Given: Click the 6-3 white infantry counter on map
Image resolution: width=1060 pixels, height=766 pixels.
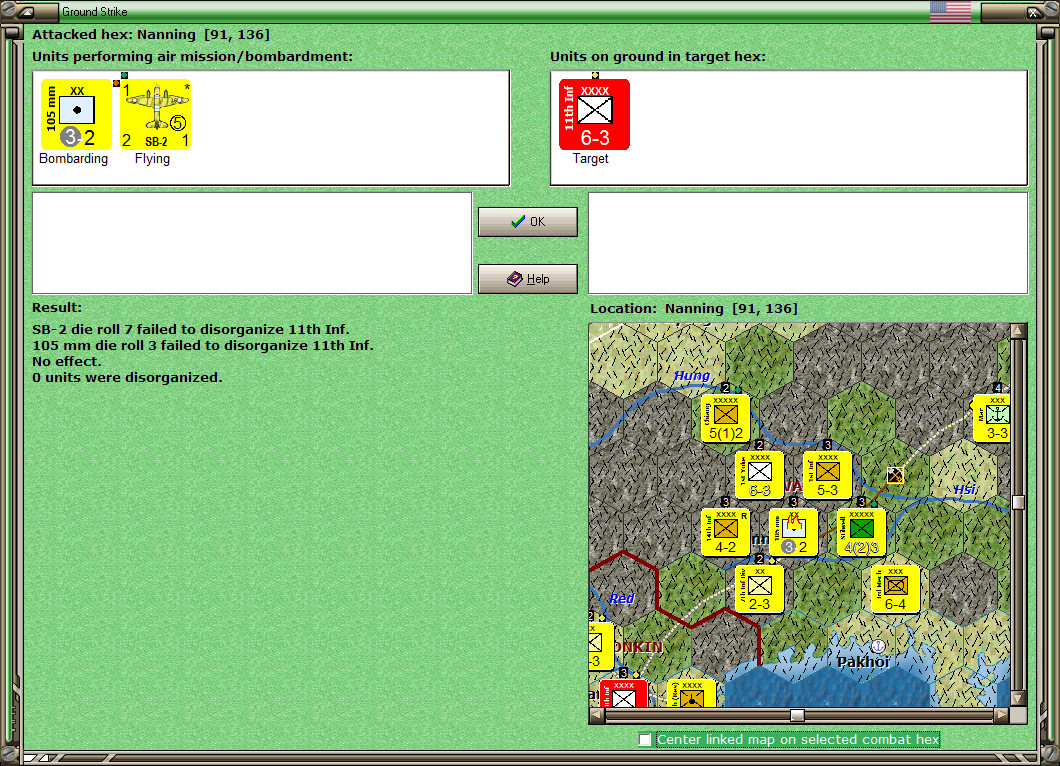Looking at the screenshot, I should click(759, 475).
